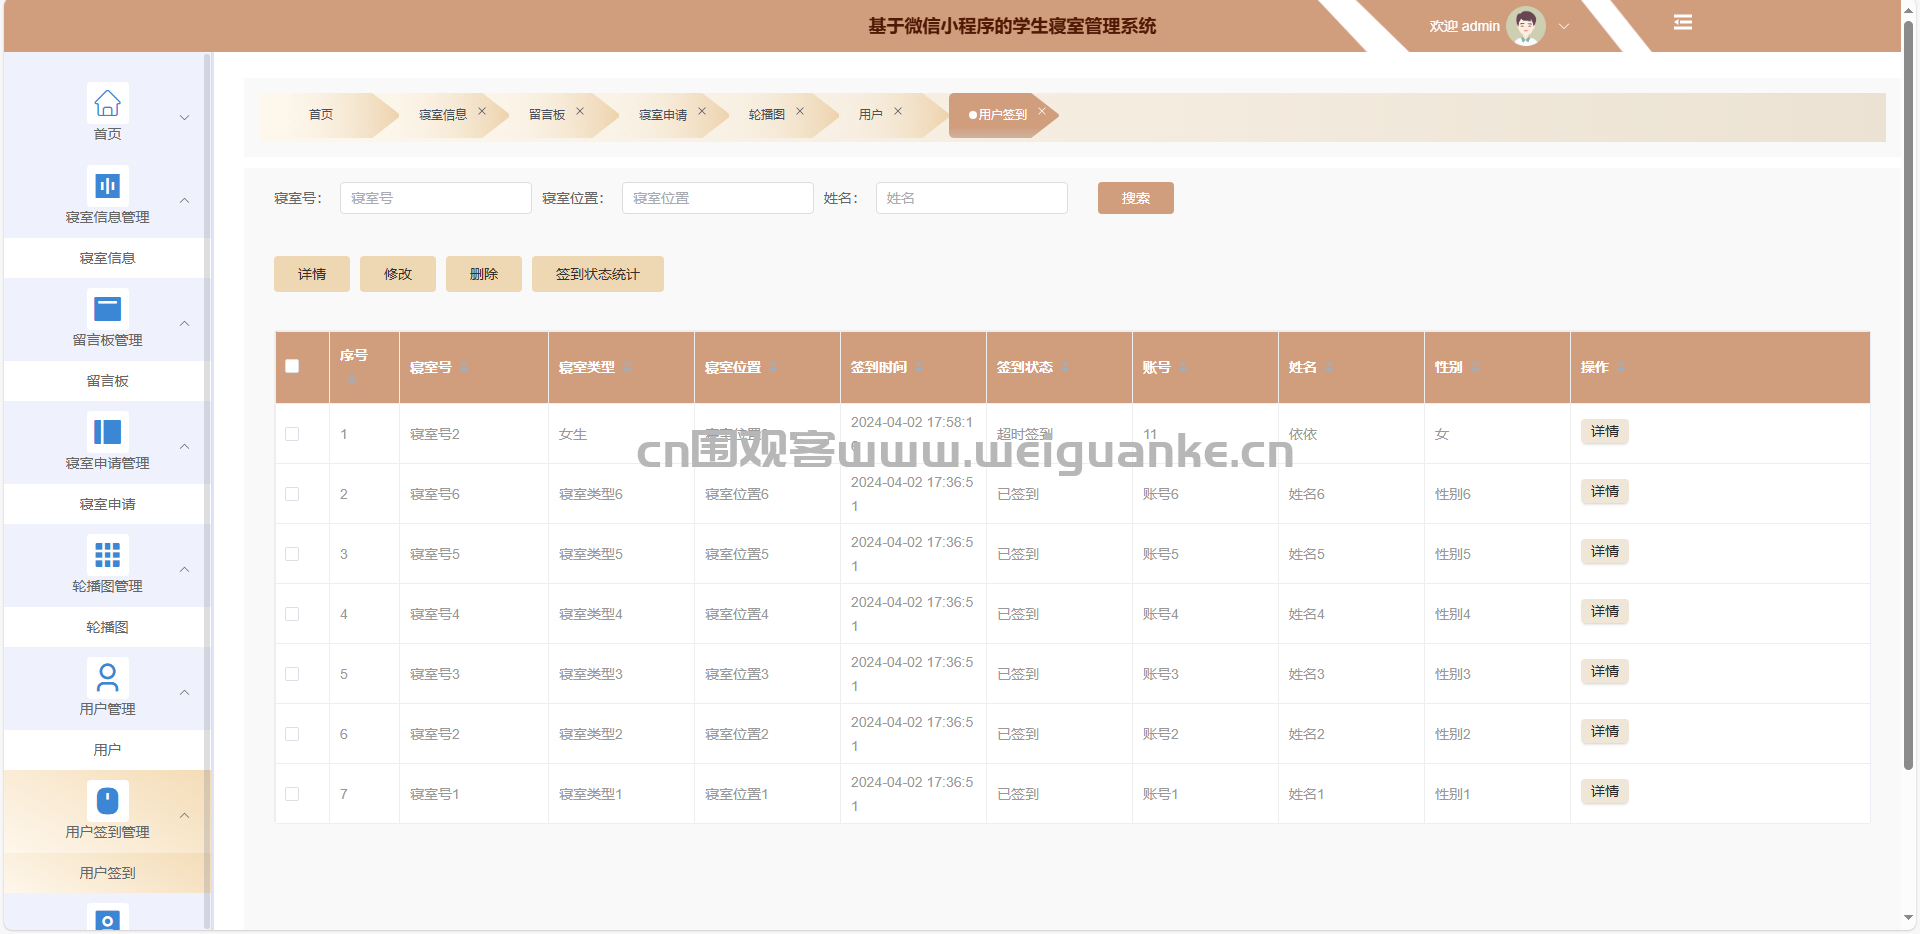Image resolution: width=1920 pixels, height=934 pixels.
Task: Focus the 寝室位置 input field
Action: tap(717, 198)
